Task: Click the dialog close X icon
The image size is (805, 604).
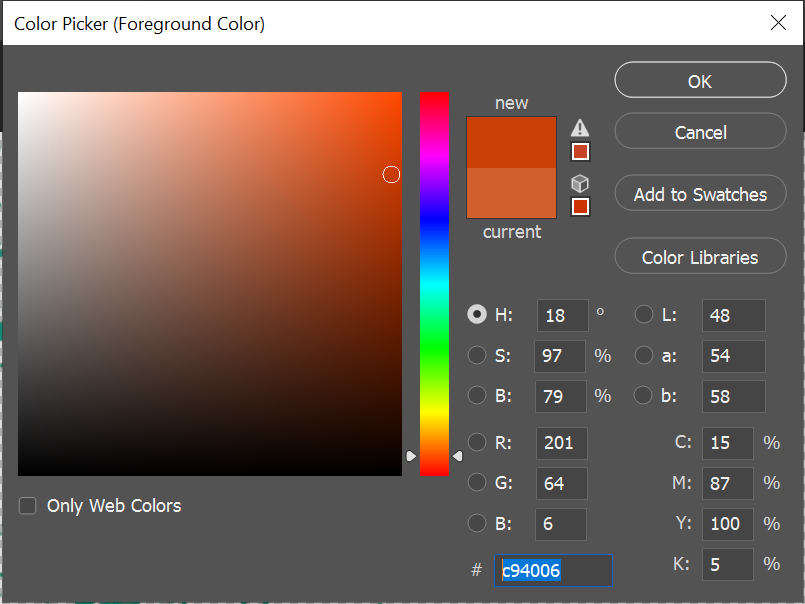Action: point(778,22)
